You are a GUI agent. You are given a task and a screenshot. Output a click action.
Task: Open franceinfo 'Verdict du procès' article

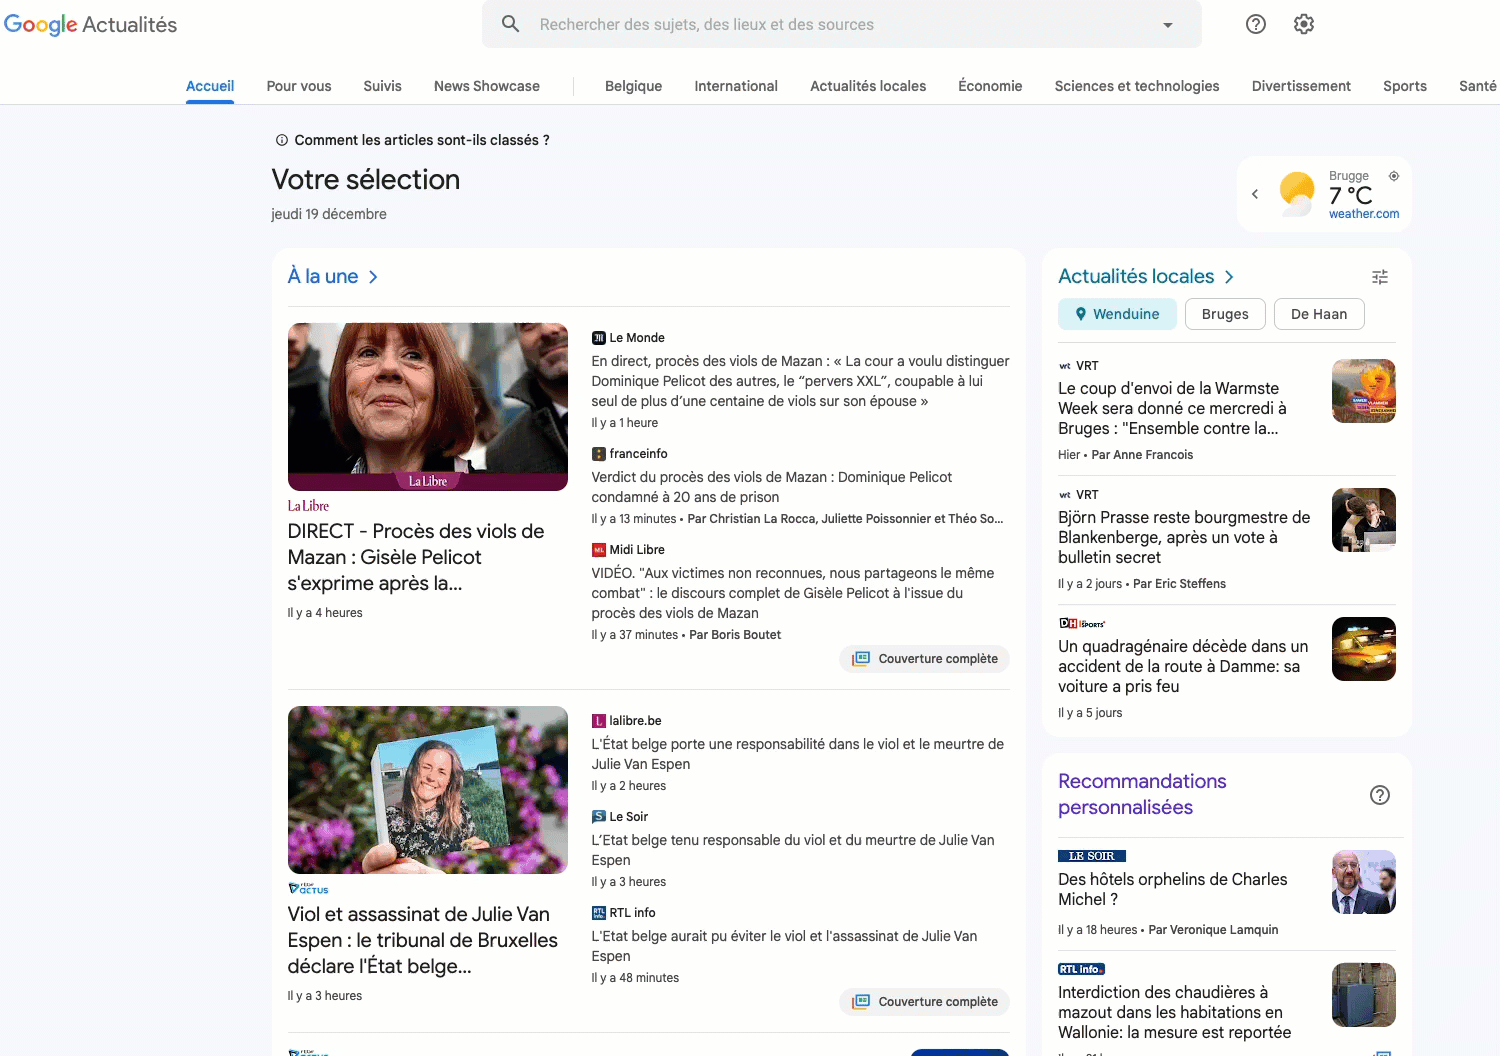772,487
